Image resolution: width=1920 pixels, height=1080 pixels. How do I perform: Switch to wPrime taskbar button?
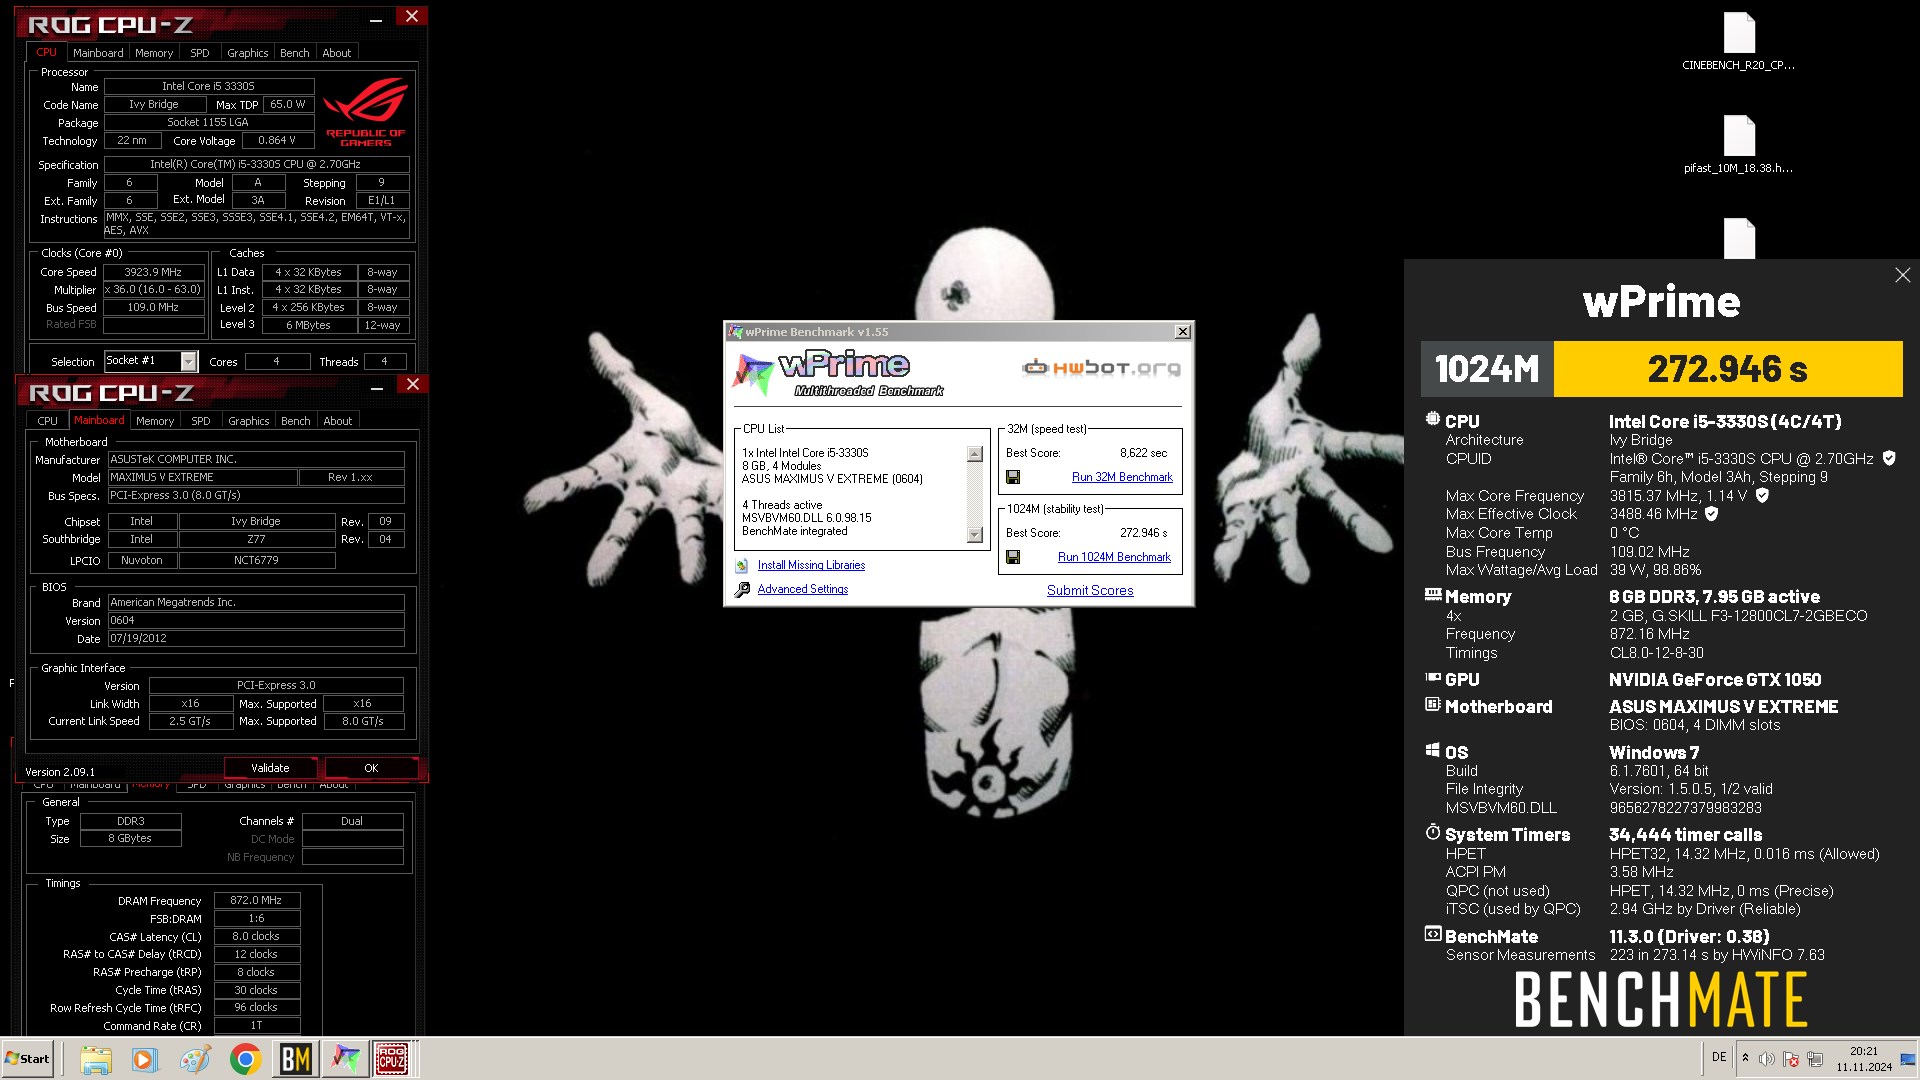[344, 1059]
